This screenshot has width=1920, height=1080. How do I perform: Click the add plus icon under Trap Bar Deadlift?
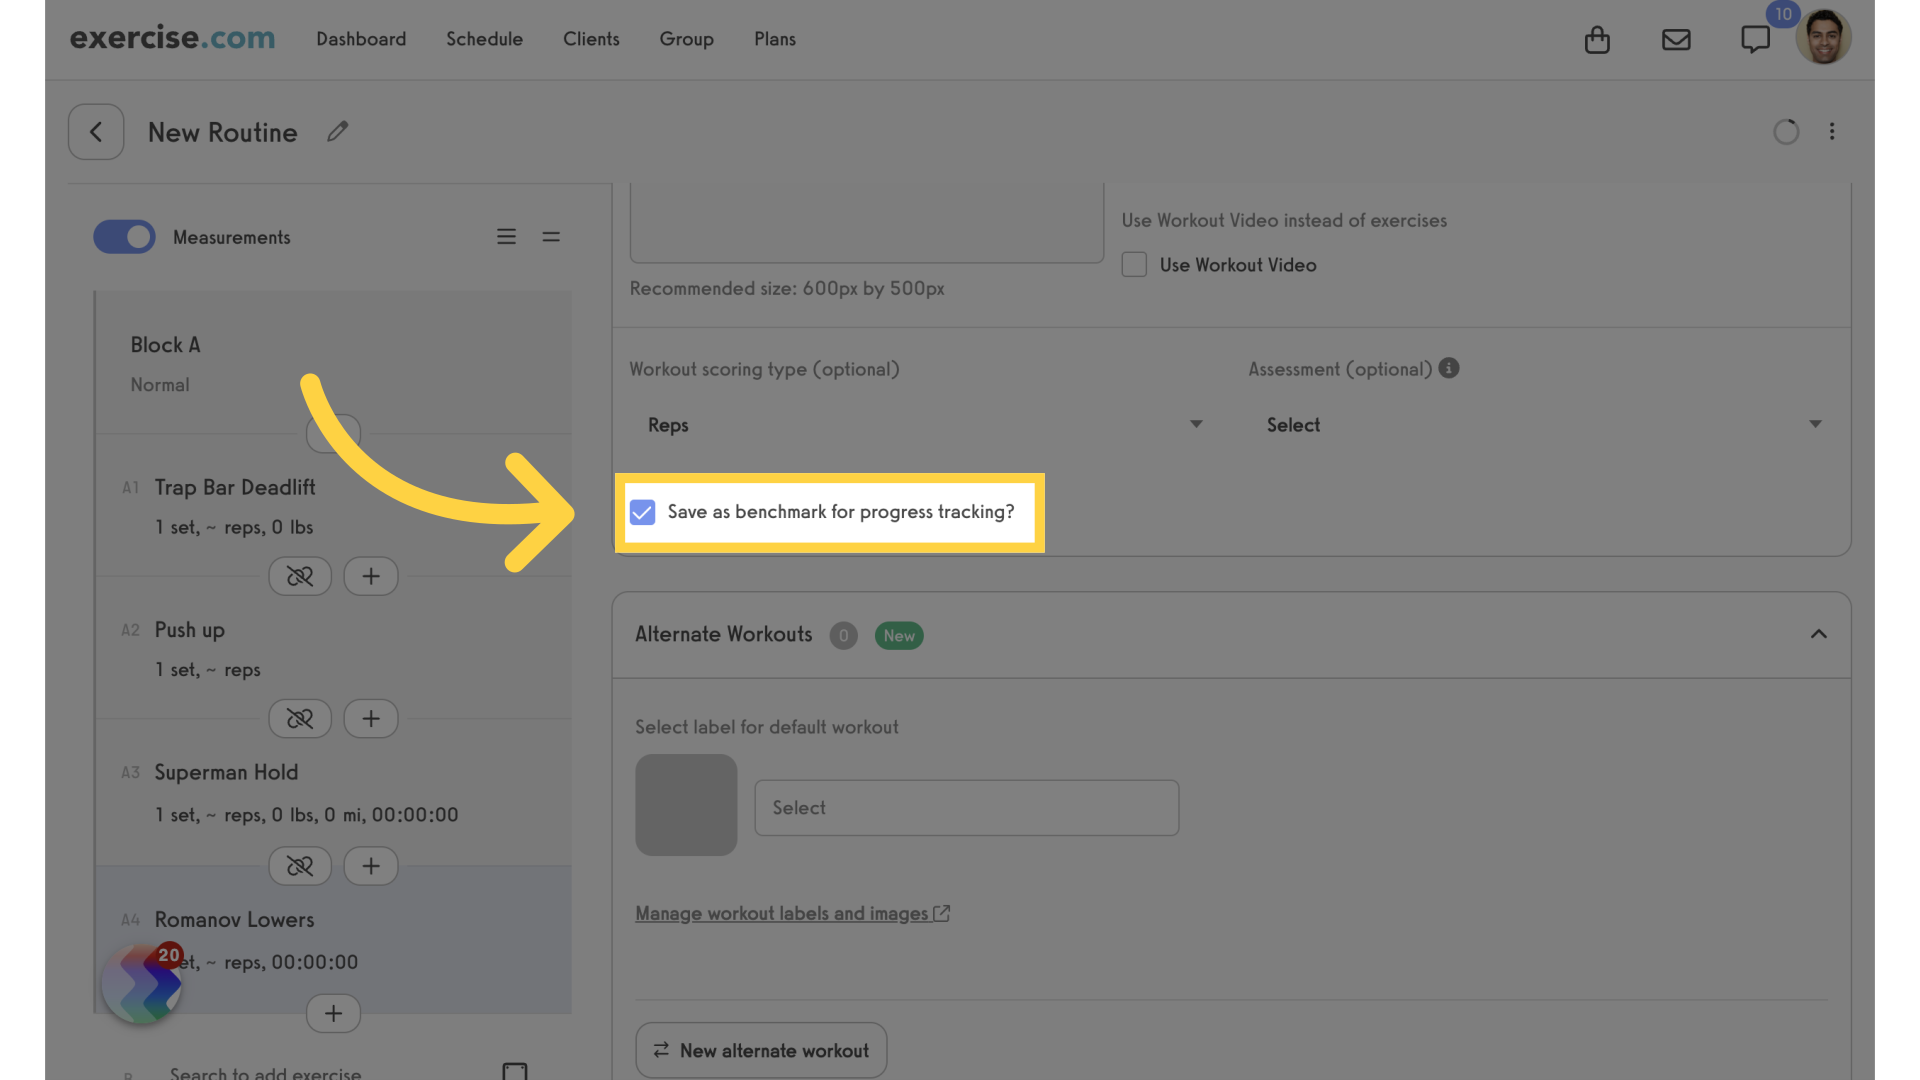point(371,575)
